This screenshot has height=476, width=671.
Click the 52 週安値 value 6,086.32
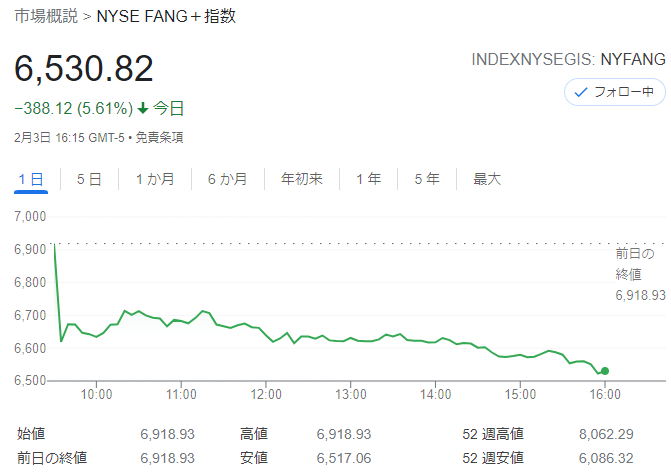(606, 458)
